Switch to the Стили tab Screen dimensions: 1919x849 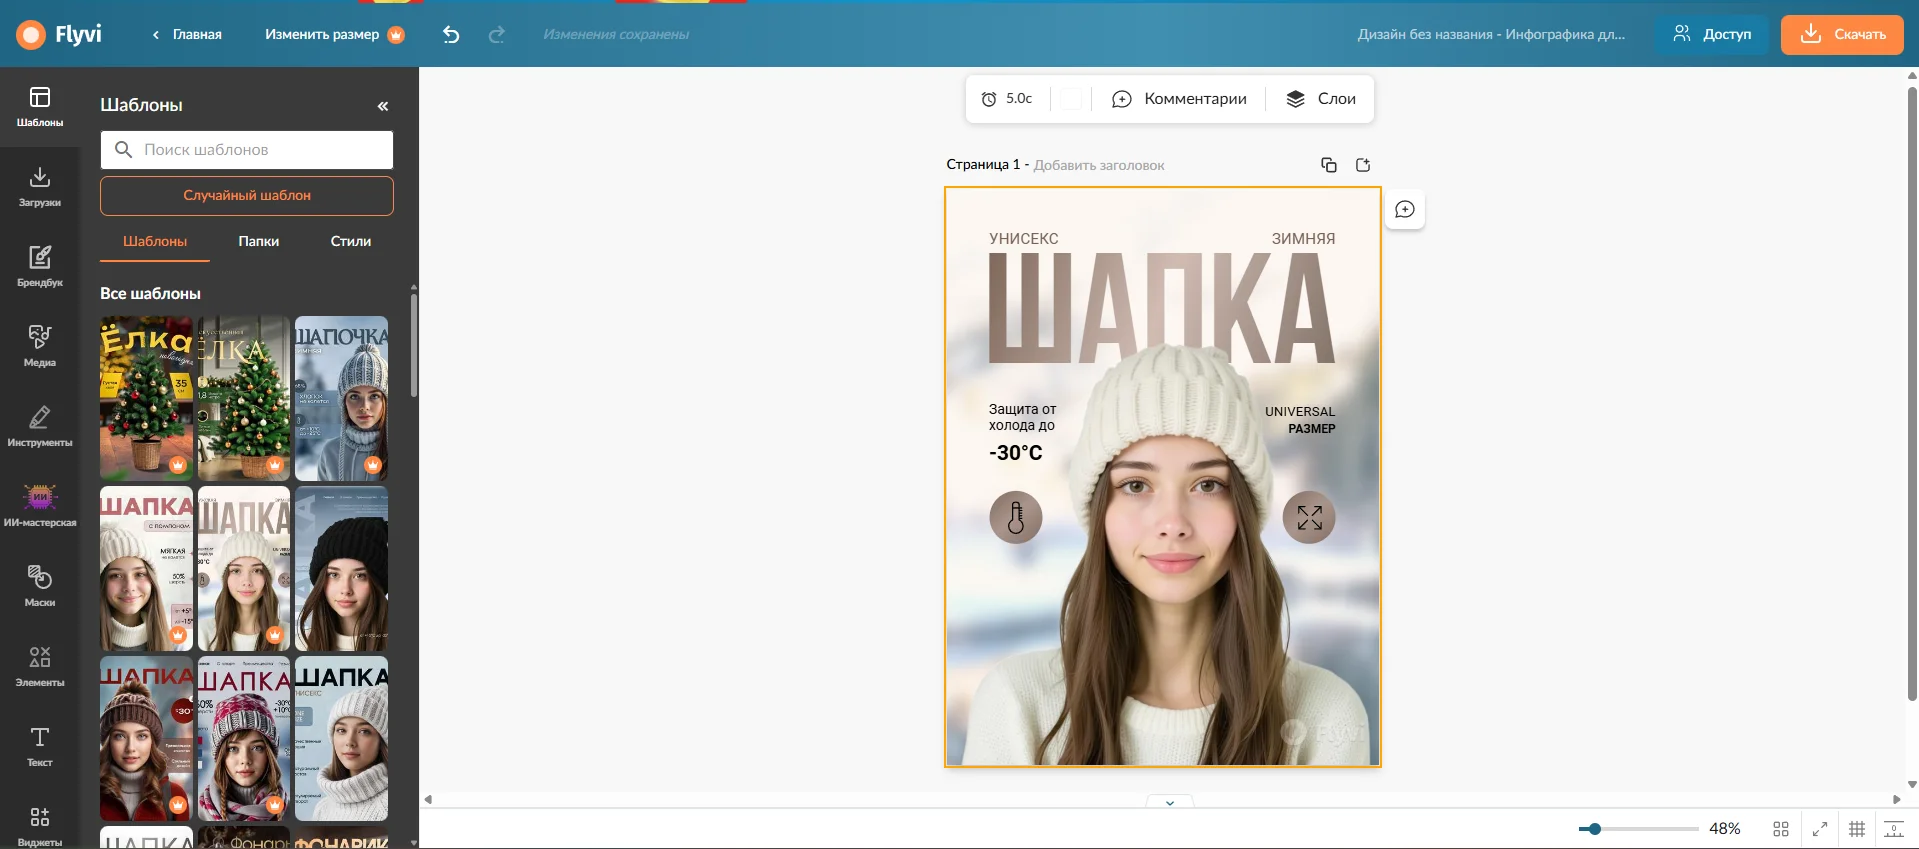351,241
